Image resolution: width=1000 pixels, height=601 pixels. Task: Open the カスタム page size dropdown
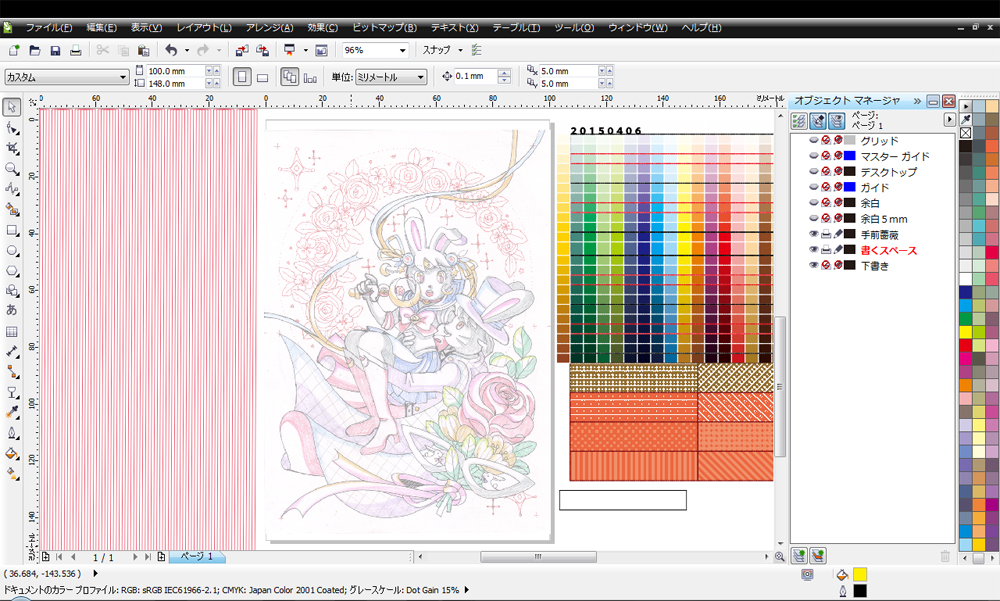click(x=123, y=77)
